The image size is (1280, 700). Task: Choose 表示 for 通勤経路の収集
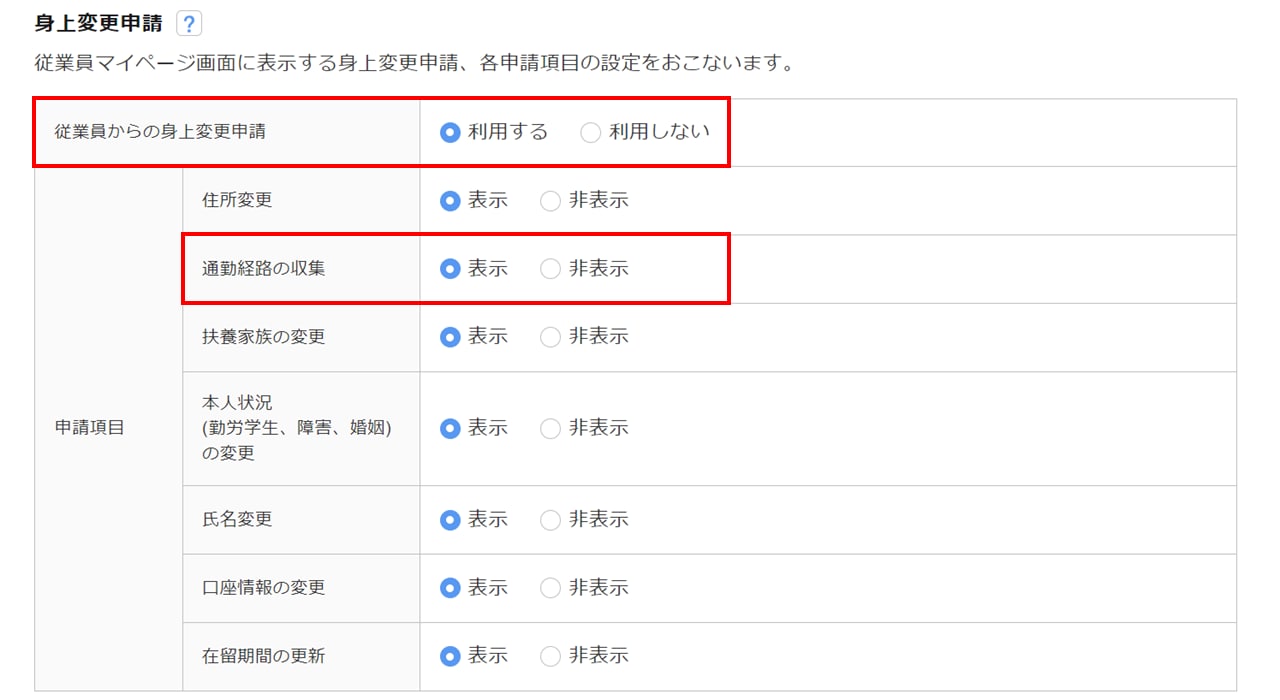coord(451,269)
